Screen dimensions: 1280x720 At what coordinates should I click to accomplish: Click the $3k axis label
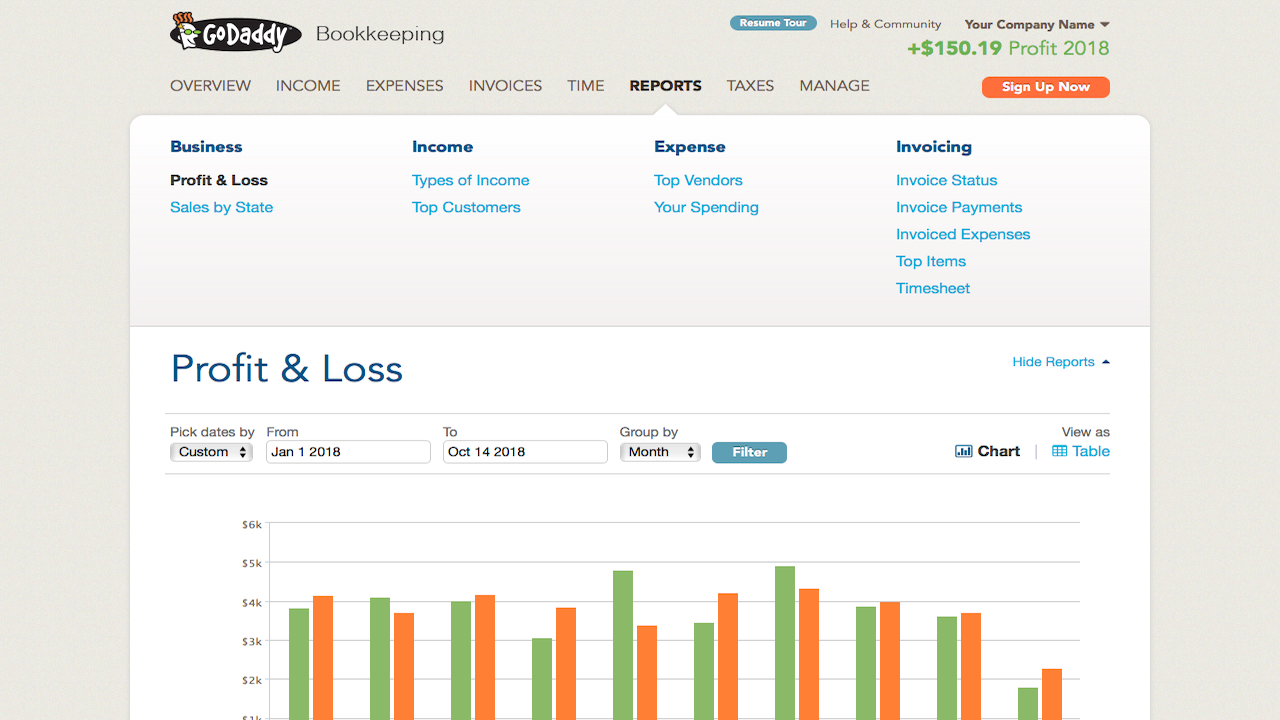(252, 641)
